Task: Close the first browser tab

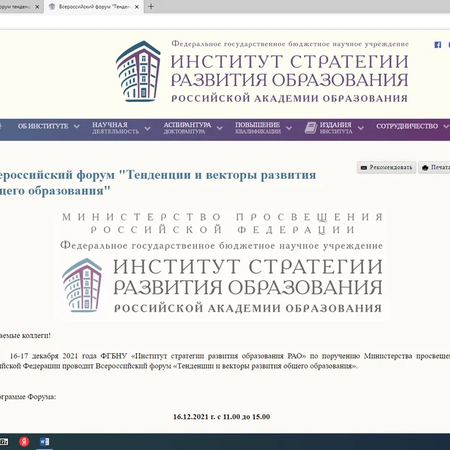Action: (x=37, y=7)
